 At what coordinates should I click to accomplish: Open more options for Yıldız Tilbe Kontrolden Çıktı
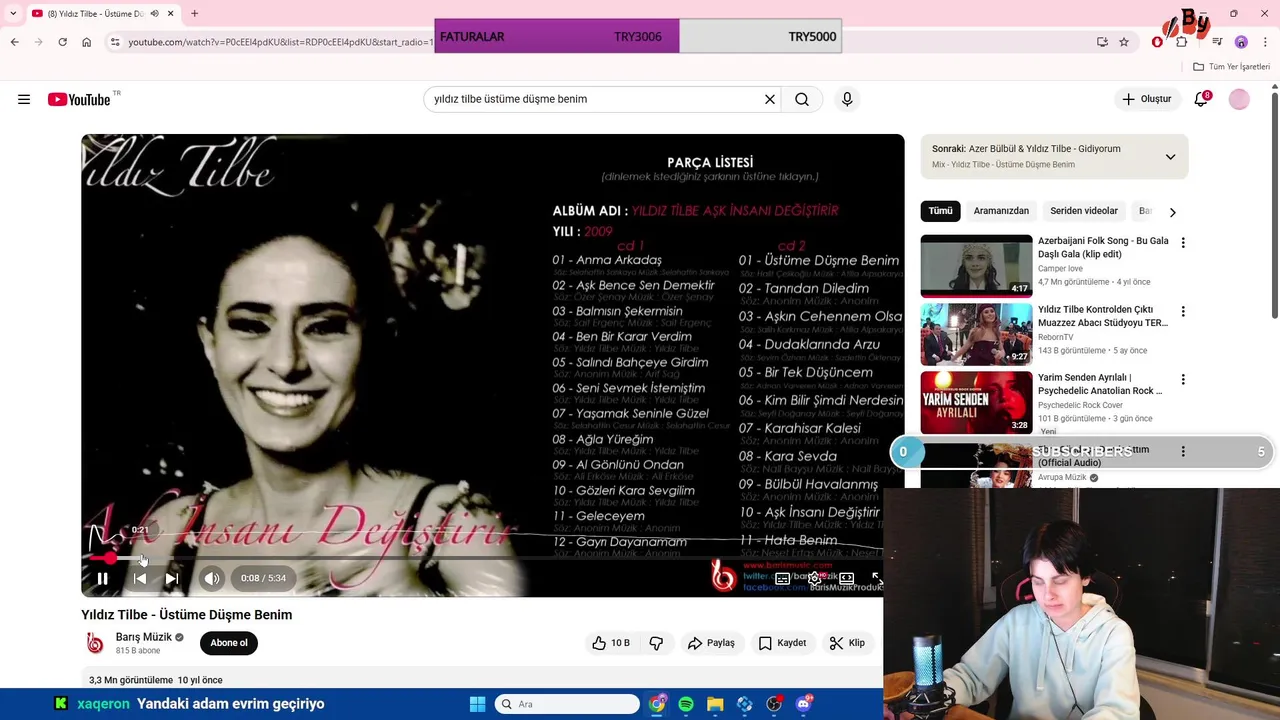click(1183, 311)
